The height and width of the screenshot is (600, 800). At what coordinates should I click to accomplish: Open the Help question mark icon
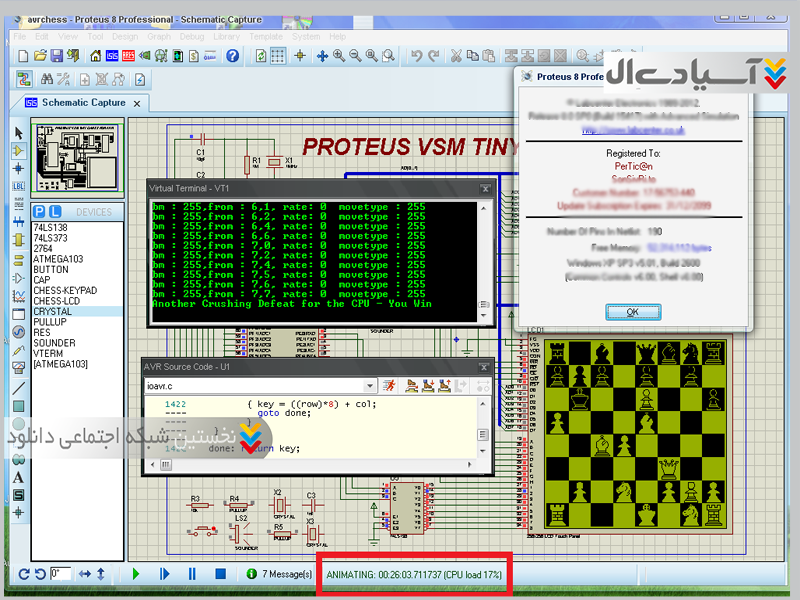(233, 56)
